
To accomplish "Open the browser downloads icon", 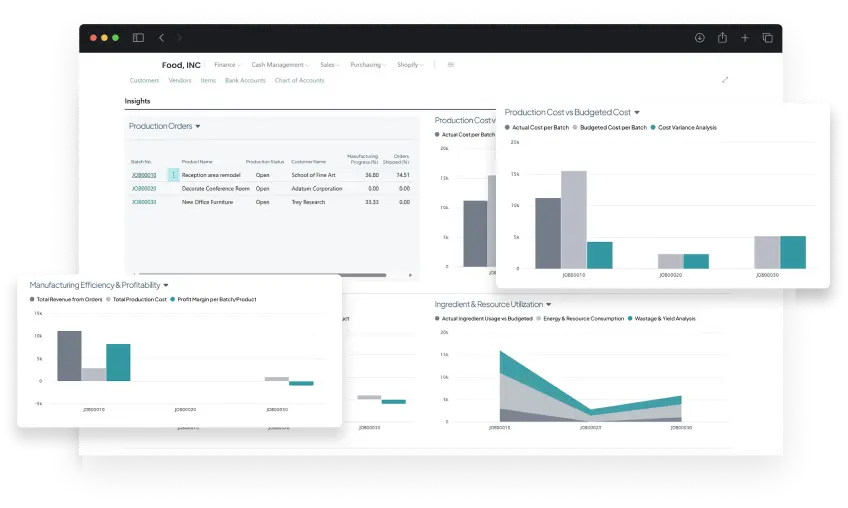I will (699, 38).
